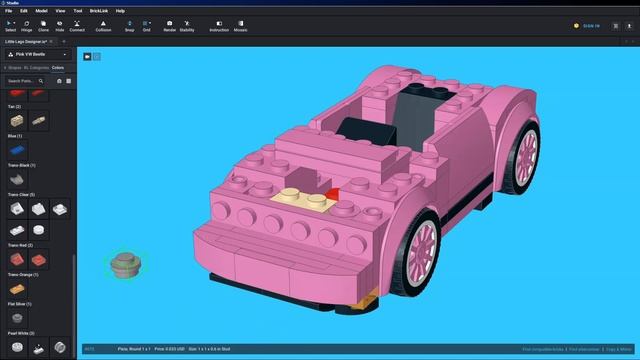The image size is (640, 360).
Task: Pick the second Trans-Red part
Action: (x=38, y=260)
